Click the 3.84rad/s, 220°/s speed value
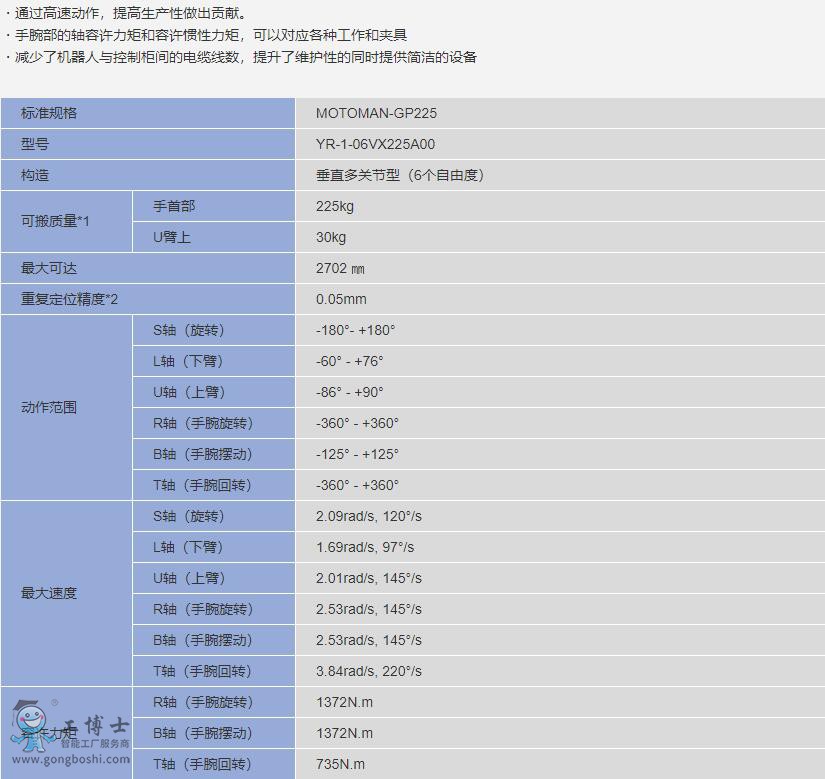 (x=368, y=671)
